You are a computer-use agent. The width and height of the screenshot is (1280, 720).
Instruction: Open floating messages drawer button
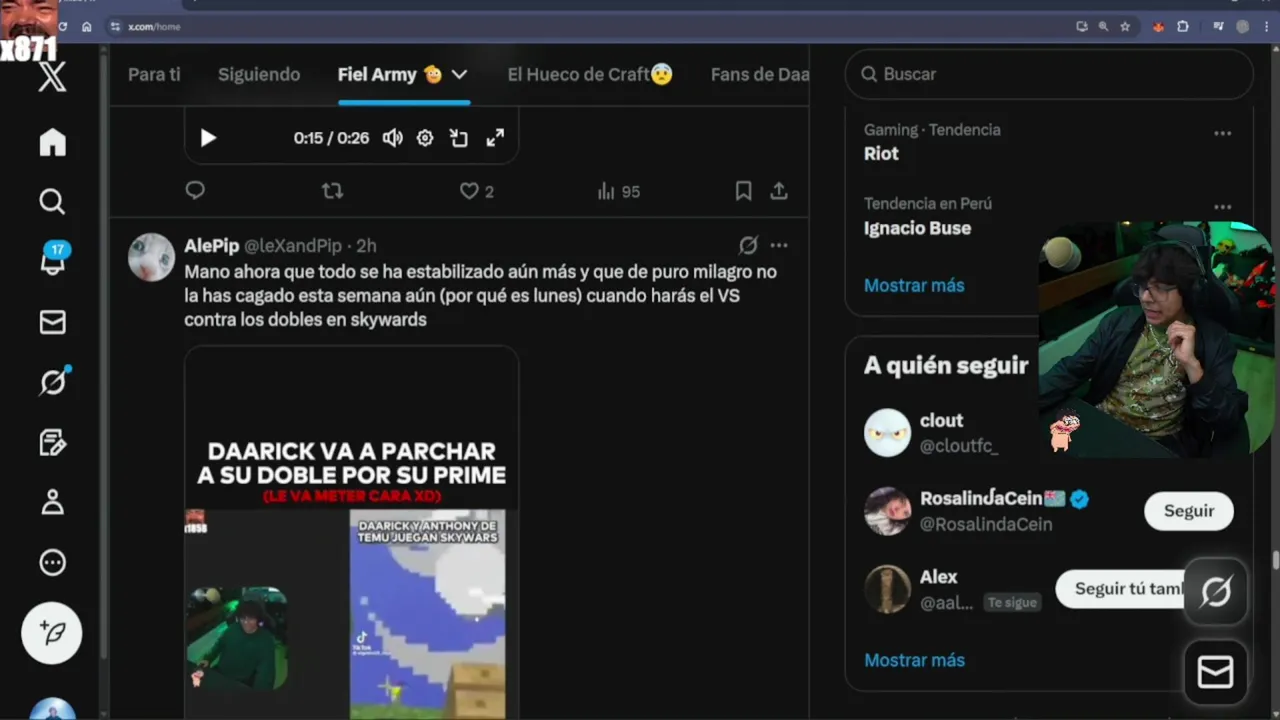(x=1216, y=673)
